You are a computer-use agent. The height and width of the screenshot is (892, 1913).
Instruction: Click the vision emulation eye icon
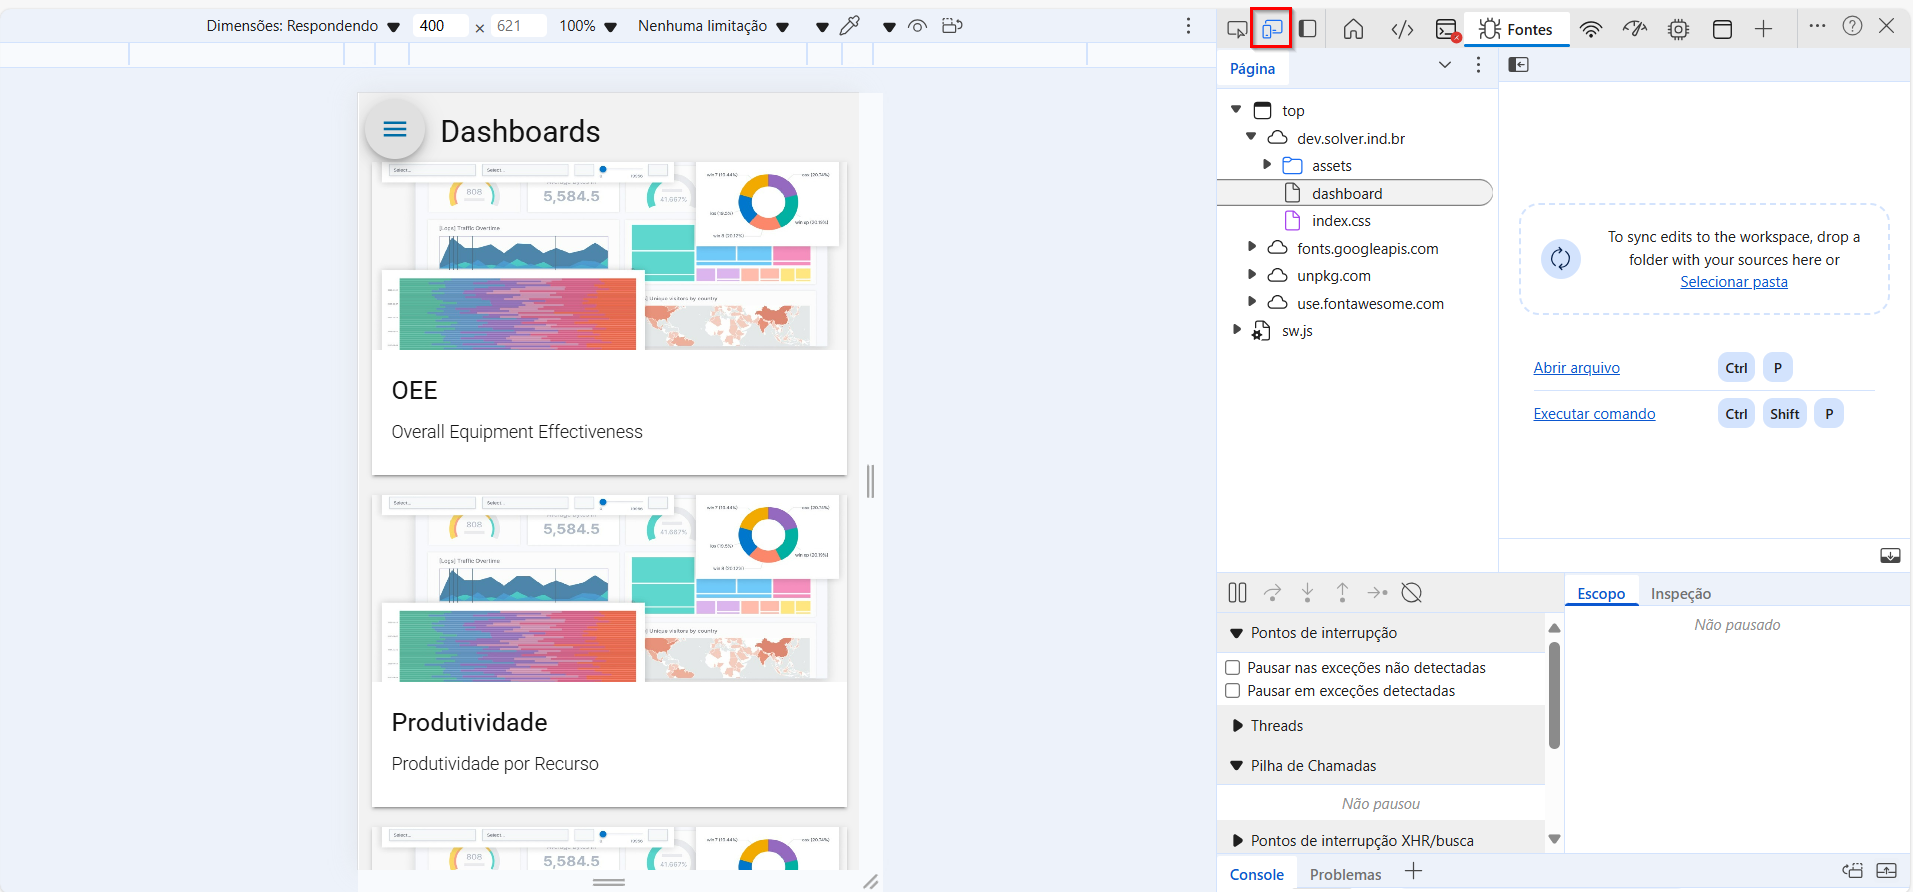point(917,26)
